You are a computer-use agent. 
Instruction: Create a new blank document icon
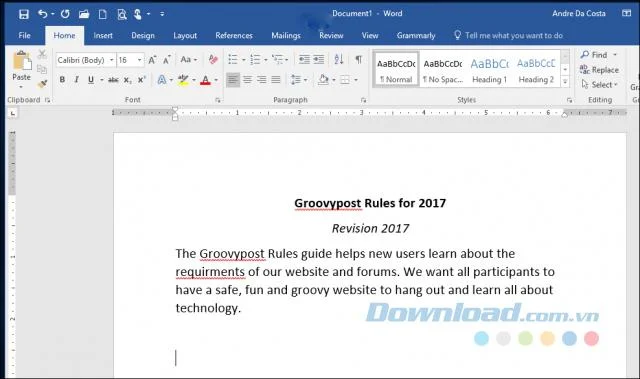pos(102,14)
